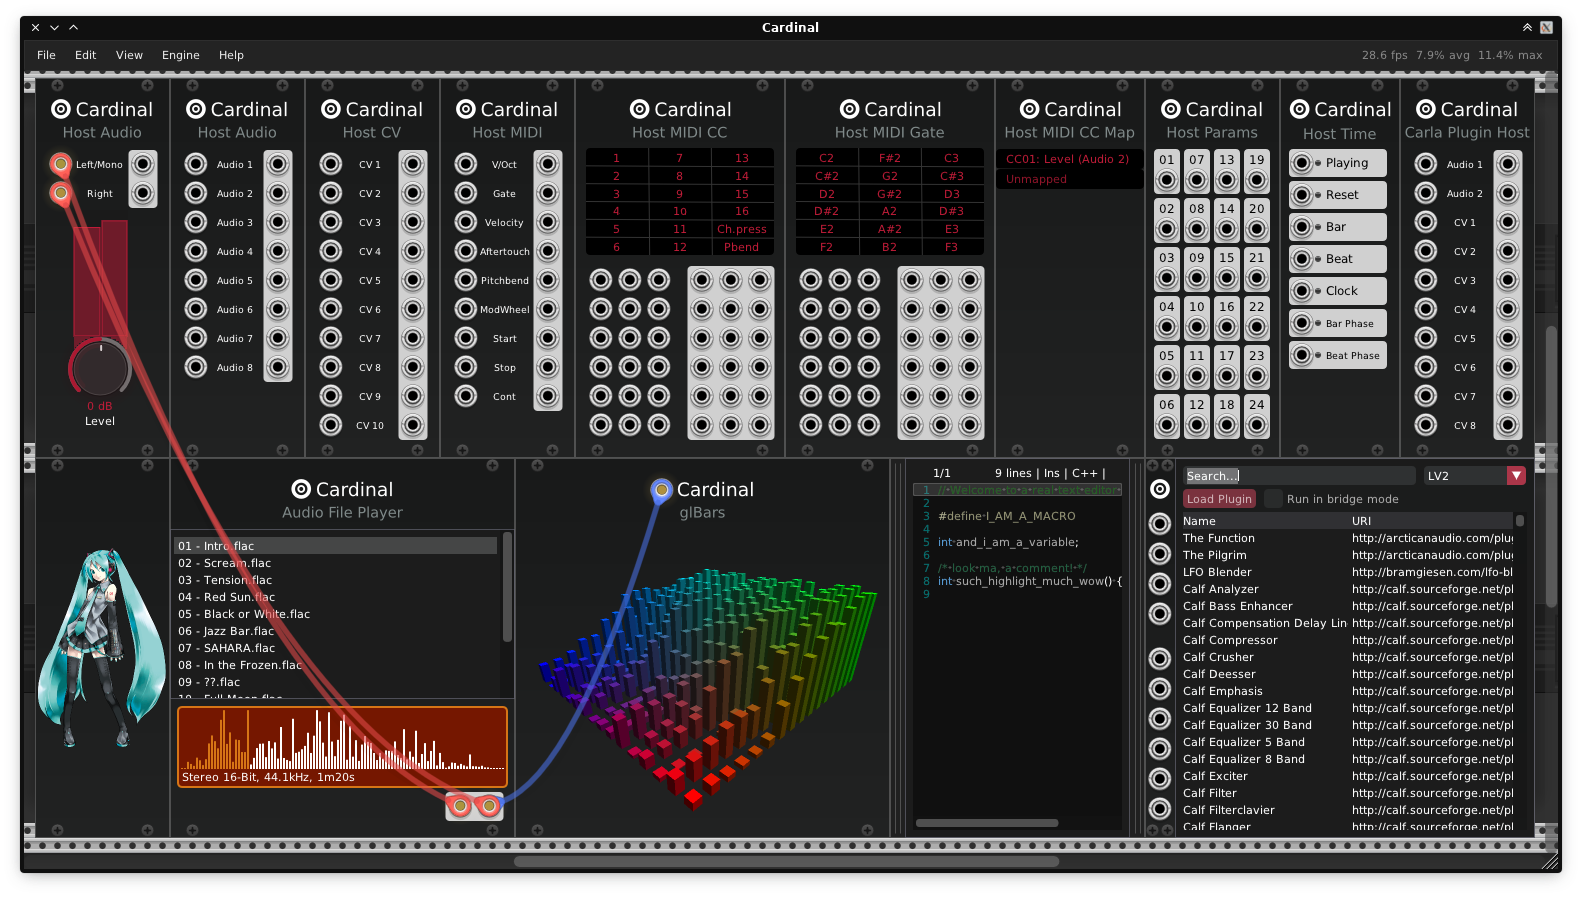Click the Cont output jack on Host MIDI

click(548, 395)
